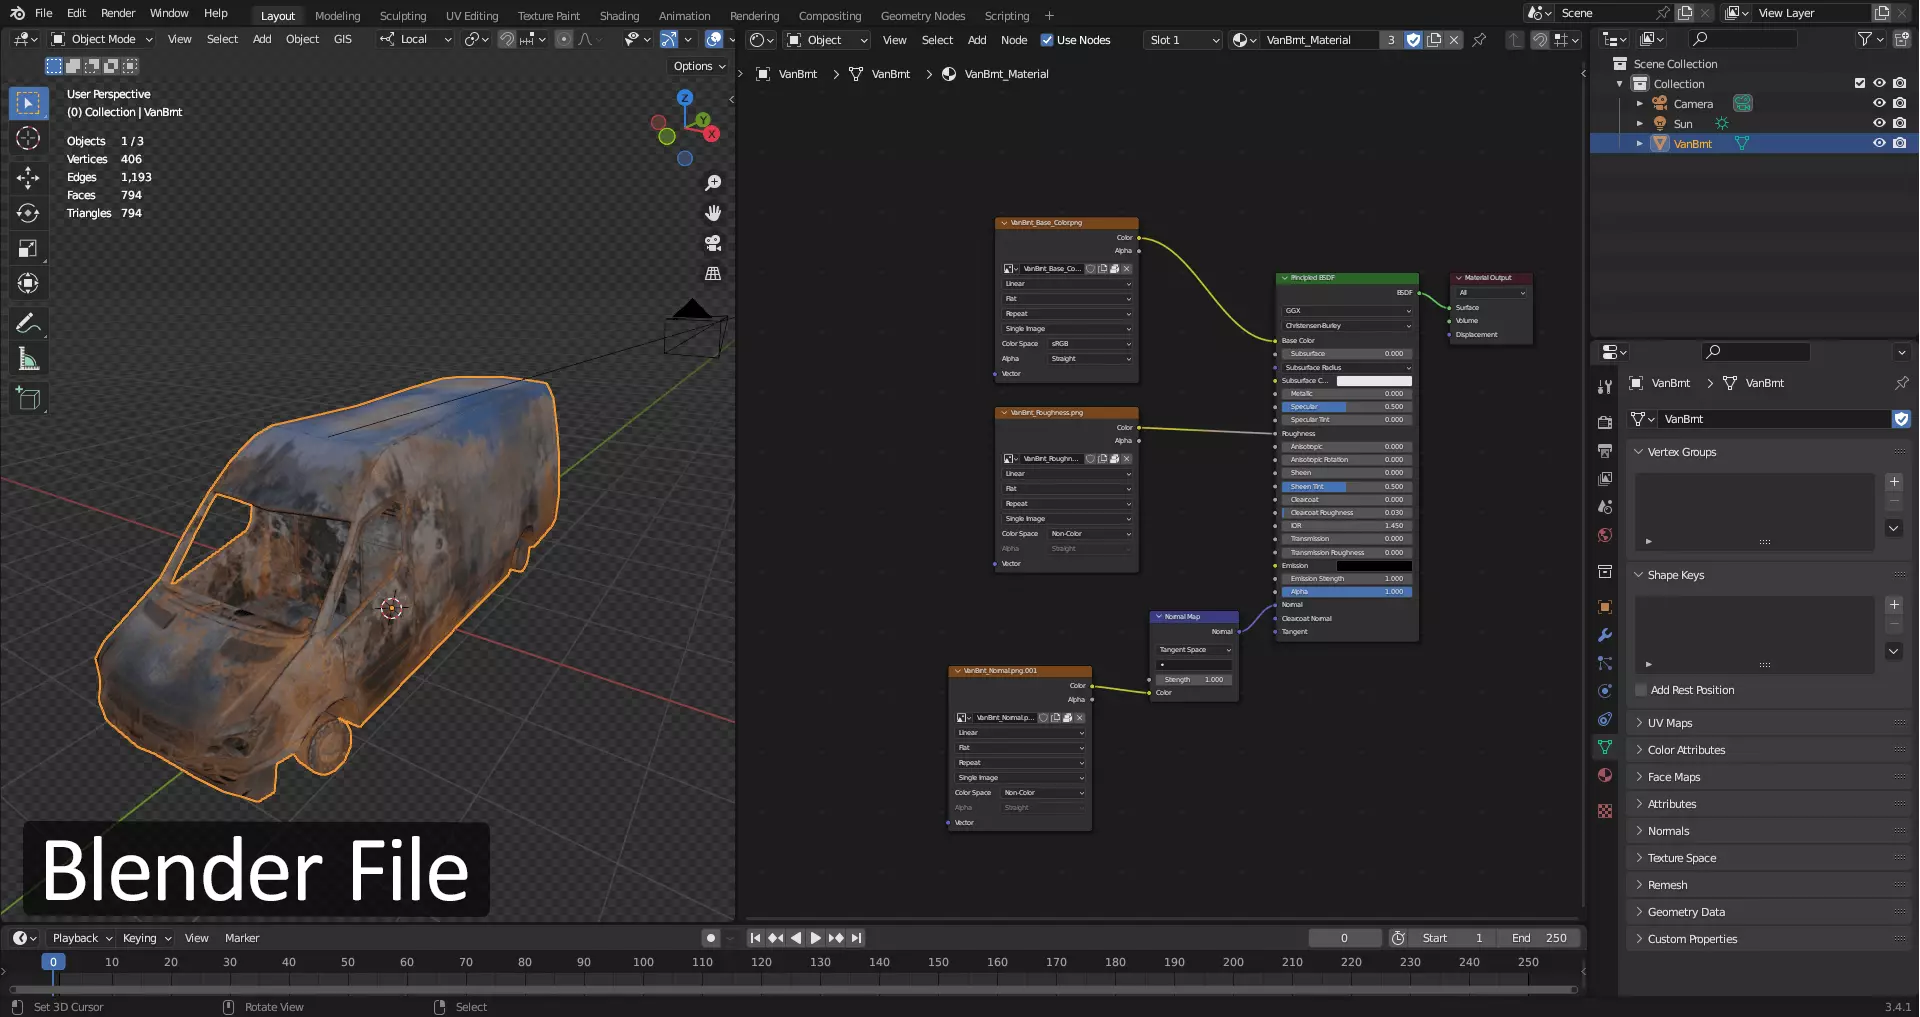This screenshot has height=1017, width=1920.
Task: Click the Marker button in timeline
Action: [242, 938]
